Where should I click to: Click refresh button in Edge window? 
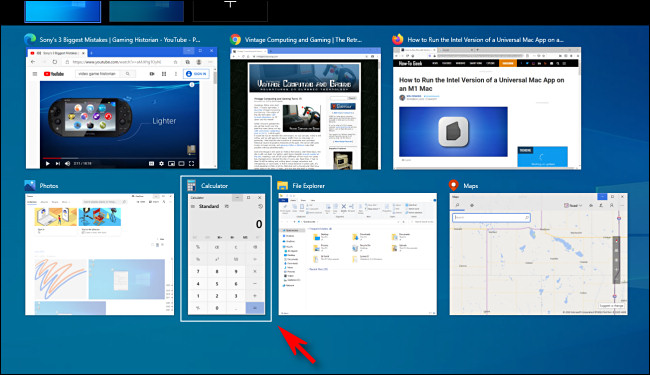tap(55, 62)
